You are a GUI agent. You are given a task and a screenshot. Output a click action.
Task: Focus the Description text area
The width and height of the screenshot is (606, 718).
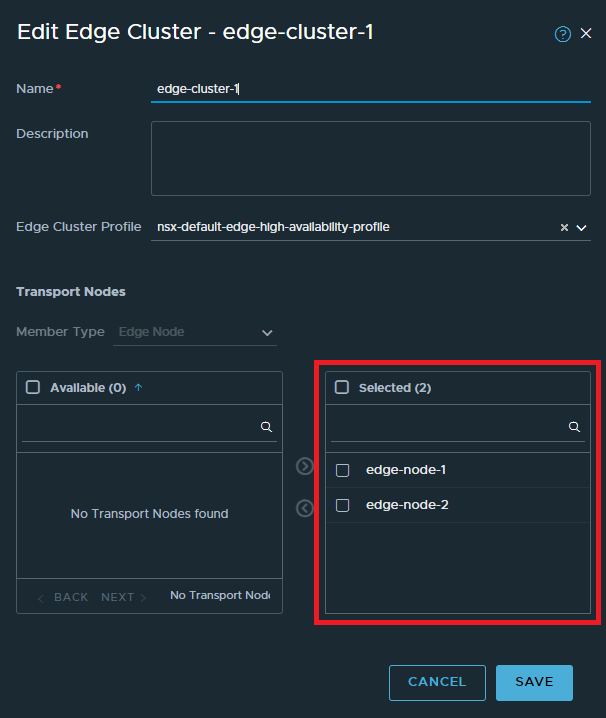[x=370, y=158]
